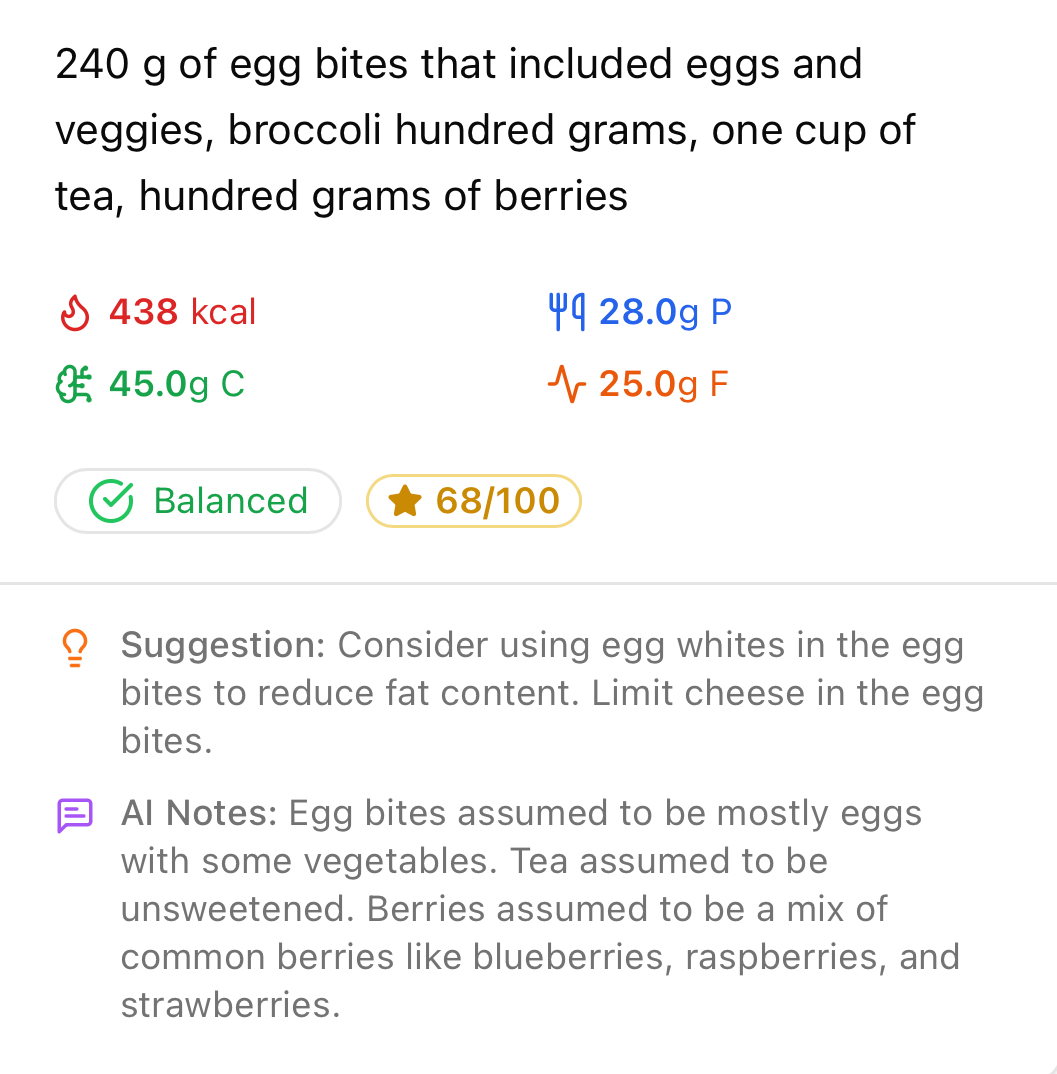1057x1074 pixels.
Task: Click the flame calories icon
Action: click(74, 312)
